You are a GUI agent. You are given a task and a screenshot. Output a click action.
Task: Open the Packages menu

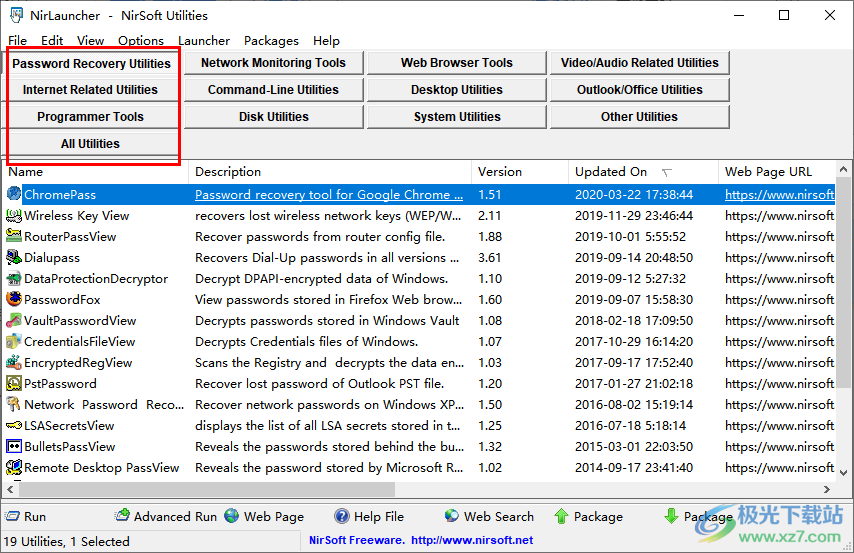271,40
